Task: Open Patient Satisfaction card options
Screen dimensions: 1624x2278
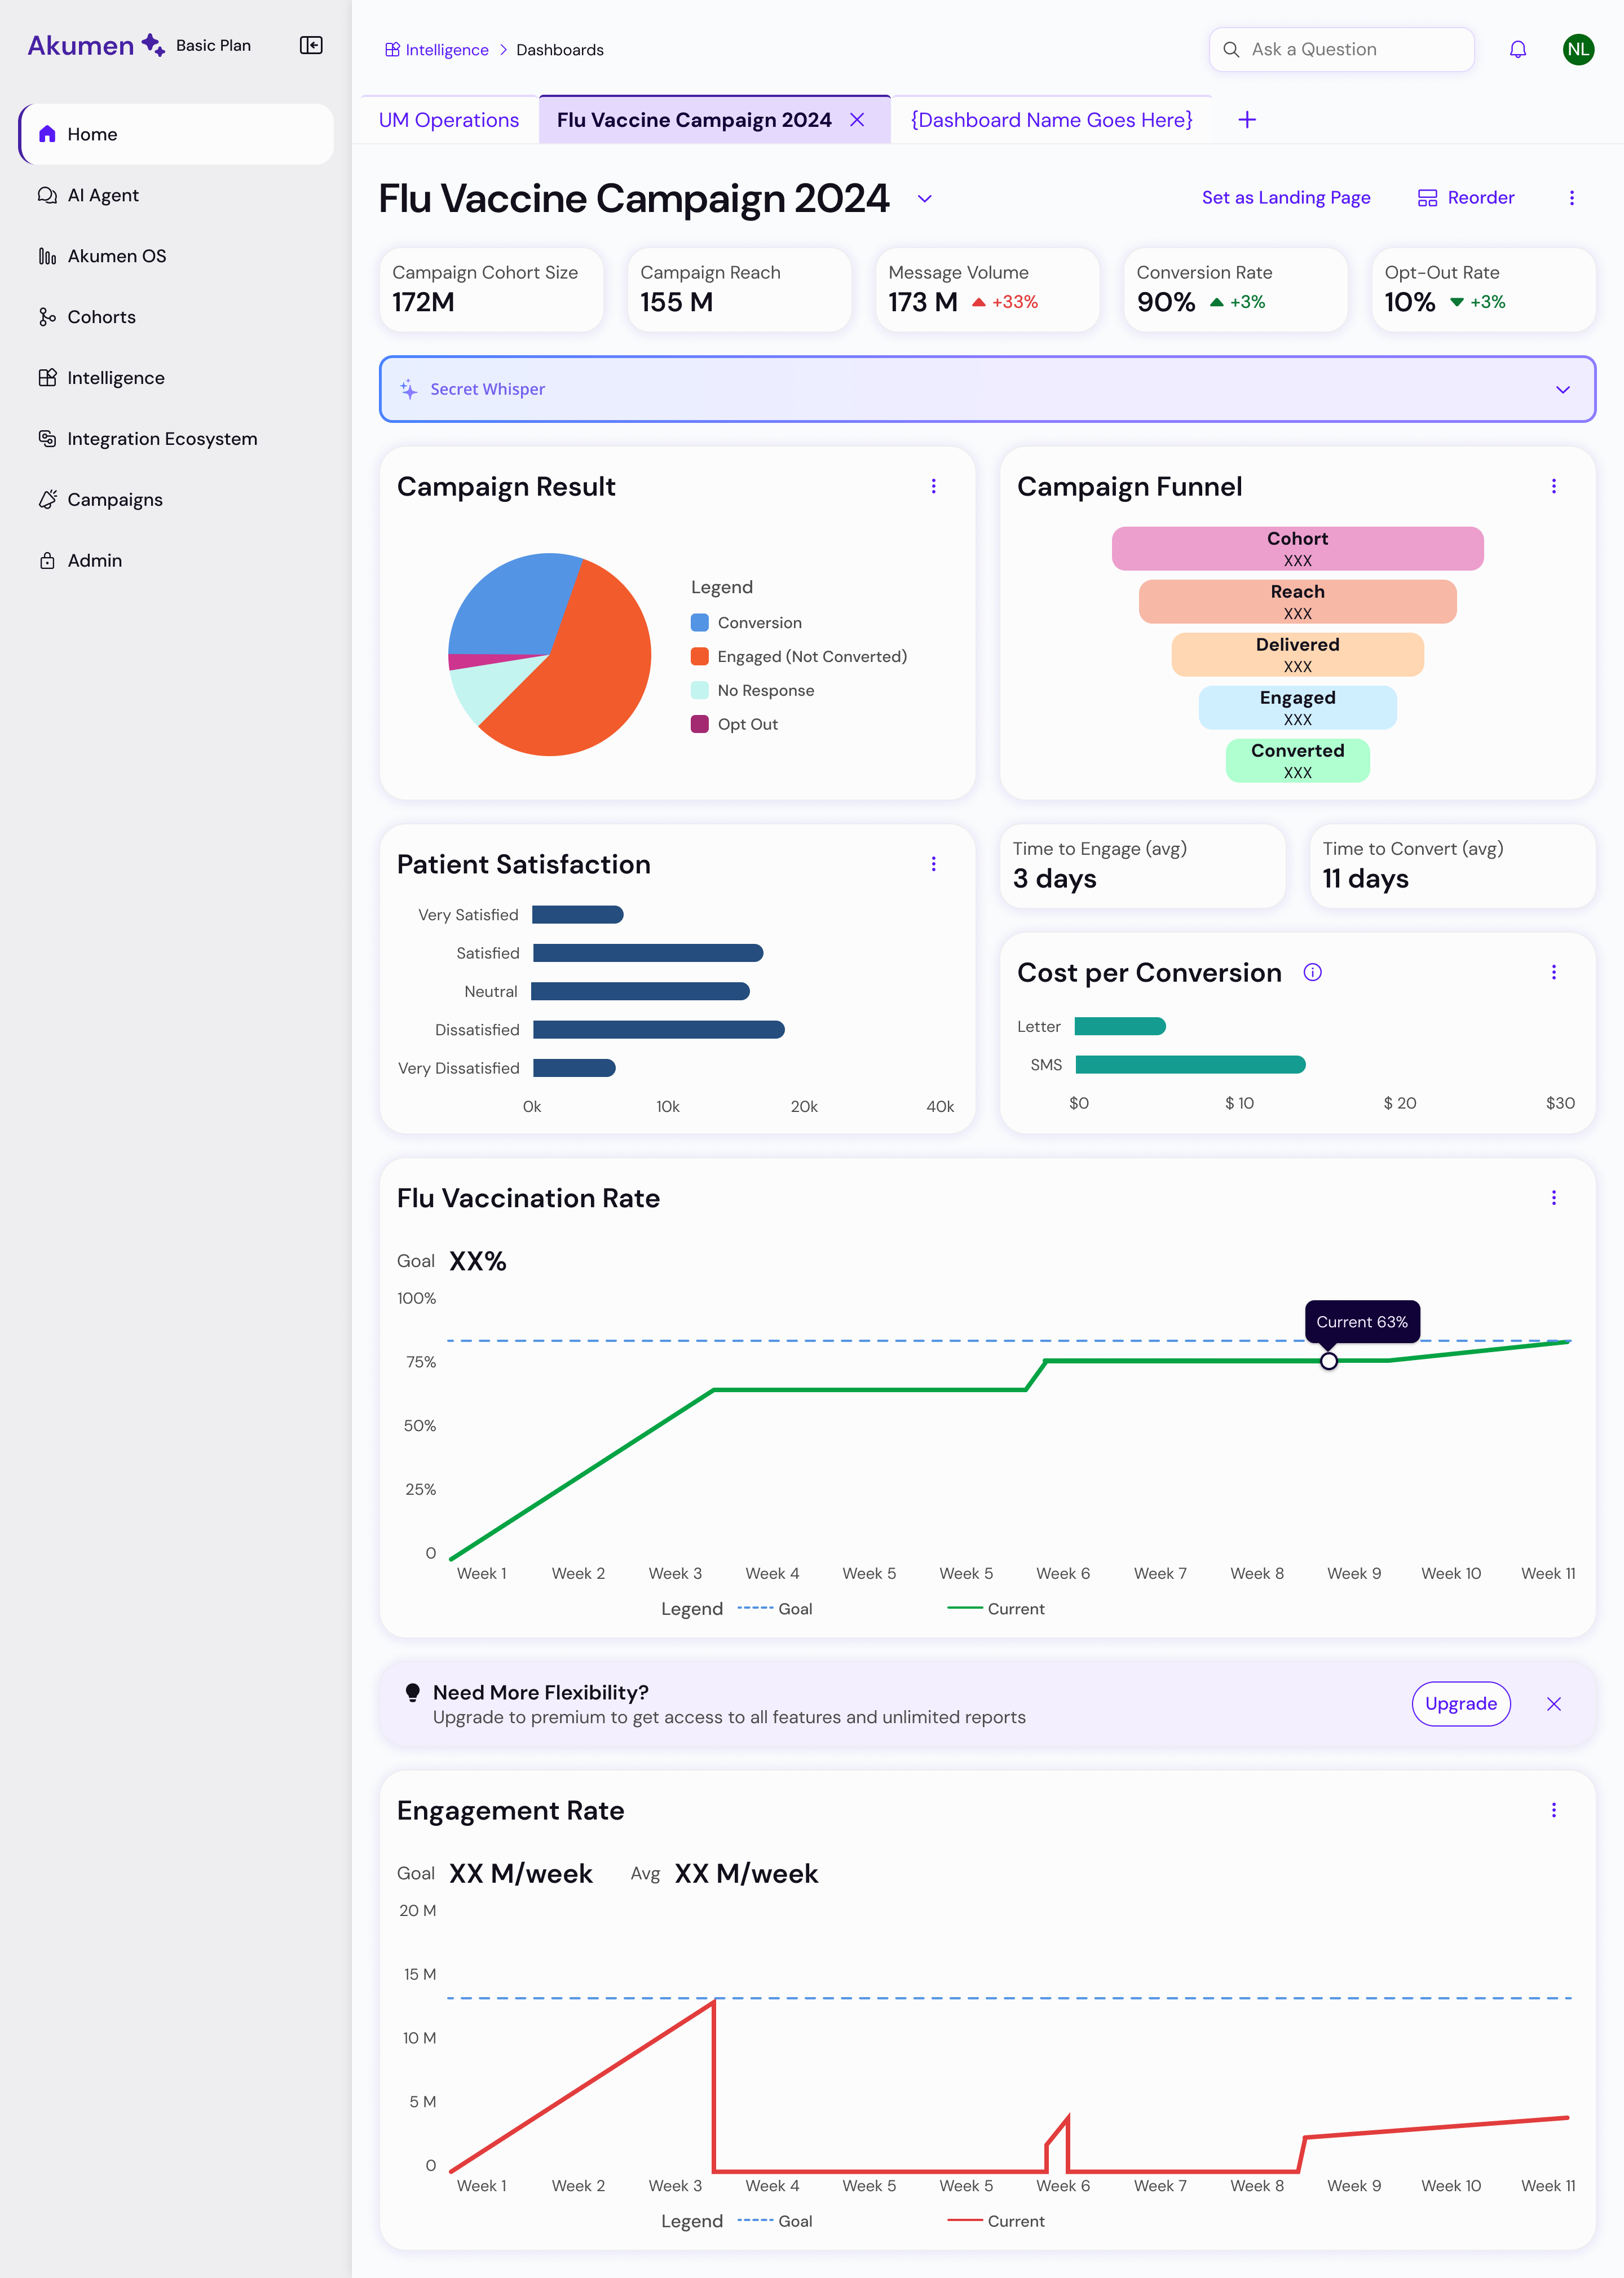Action: pyautogui.click(x=933, y=864)
